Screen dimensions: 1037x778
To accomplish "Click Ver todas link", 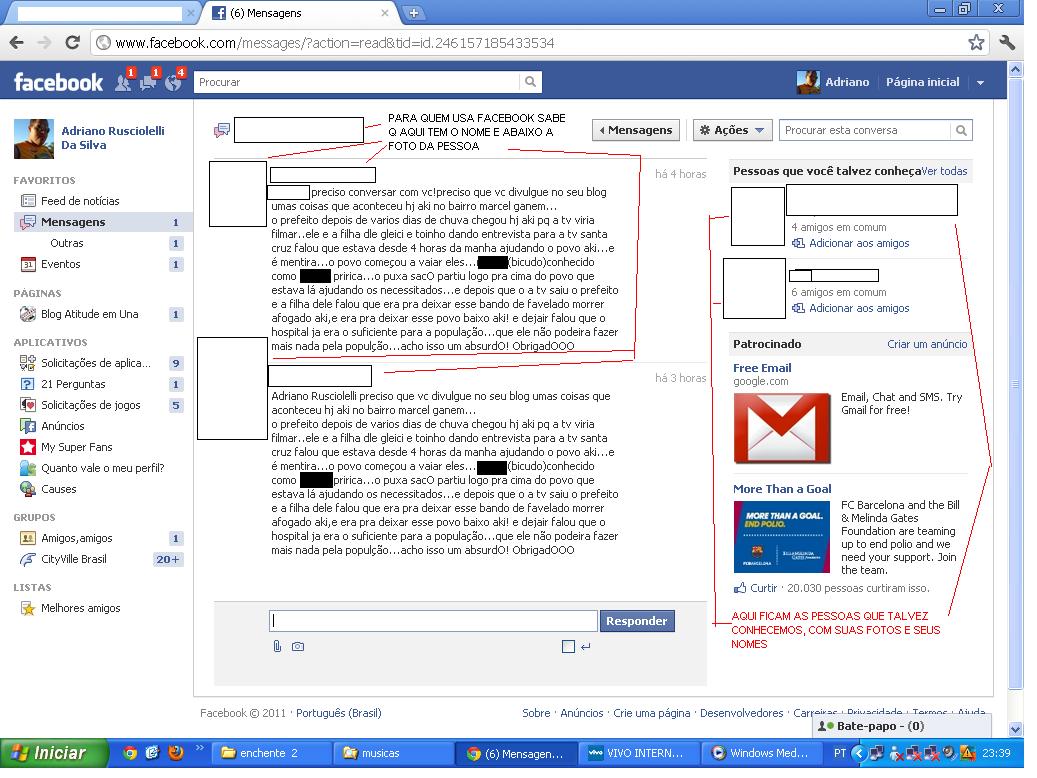I will pyautogui.click(x=944, y=171).
